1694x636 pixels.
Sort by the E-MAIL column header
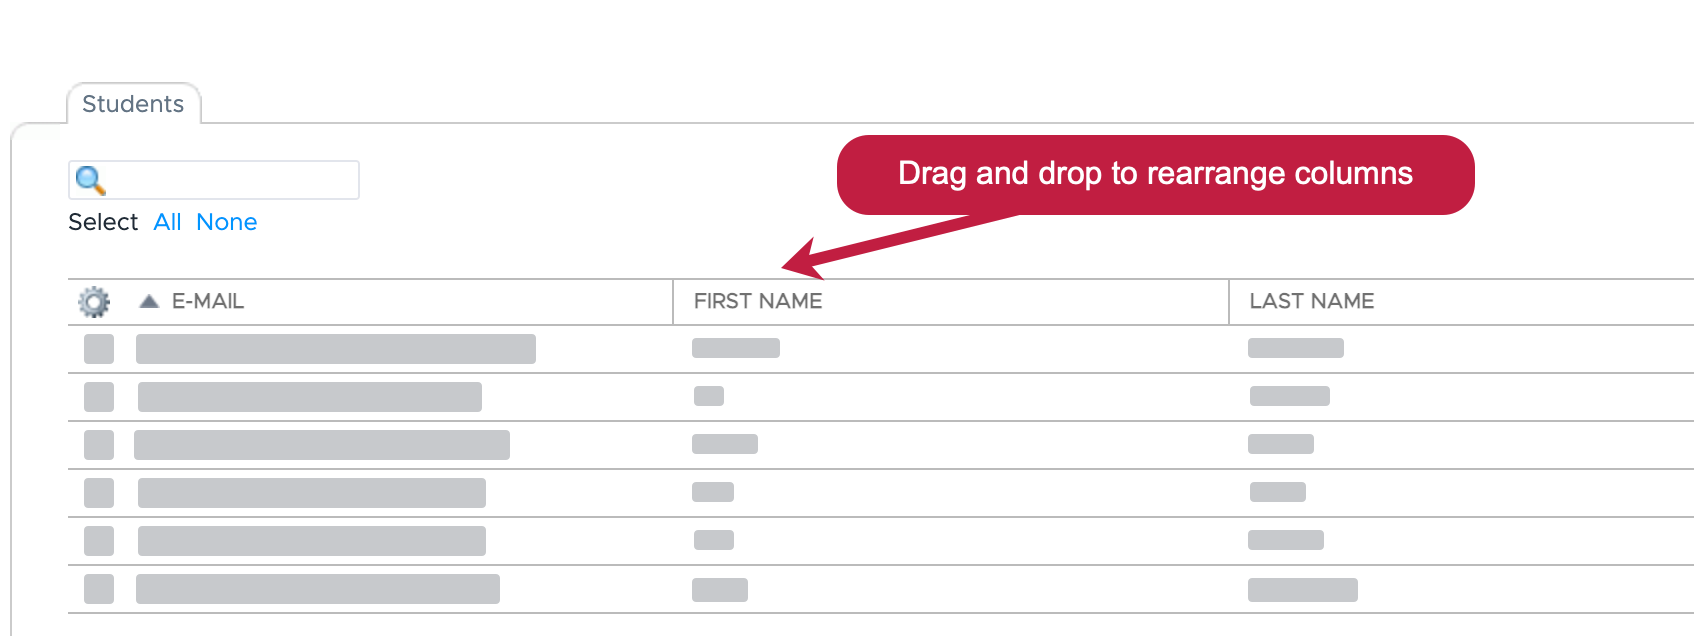pos(208,301)
